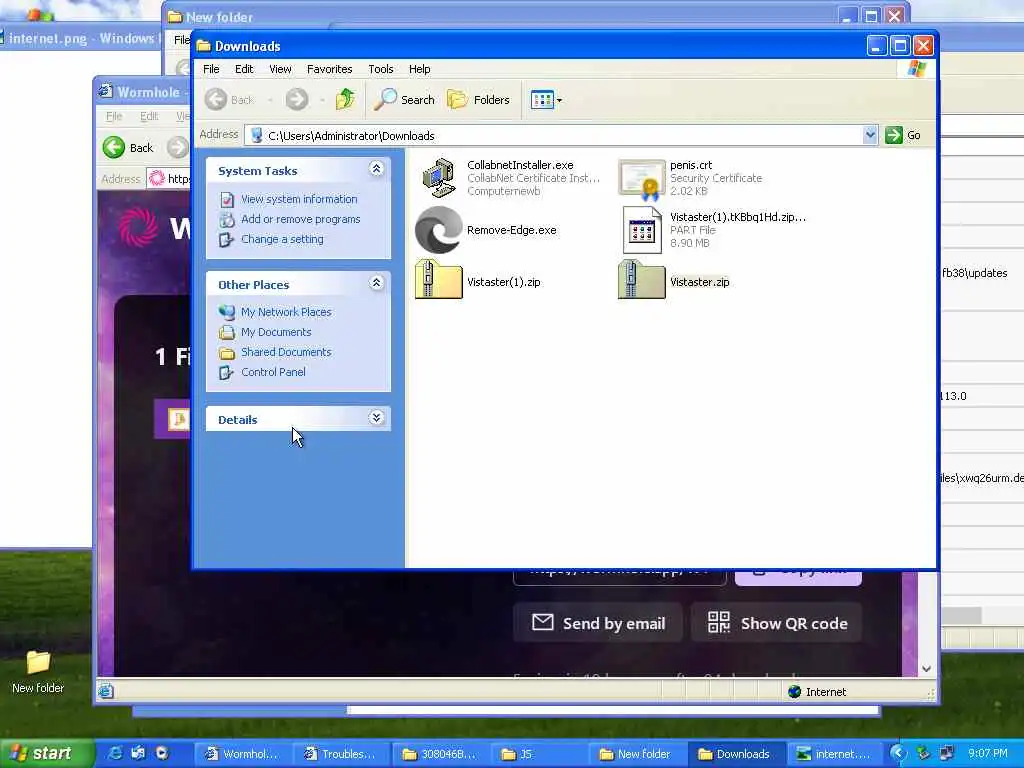Screen dimensions: 1024x768
Task: Open the Back history dropdown arrow
Action: coord(269,100)
